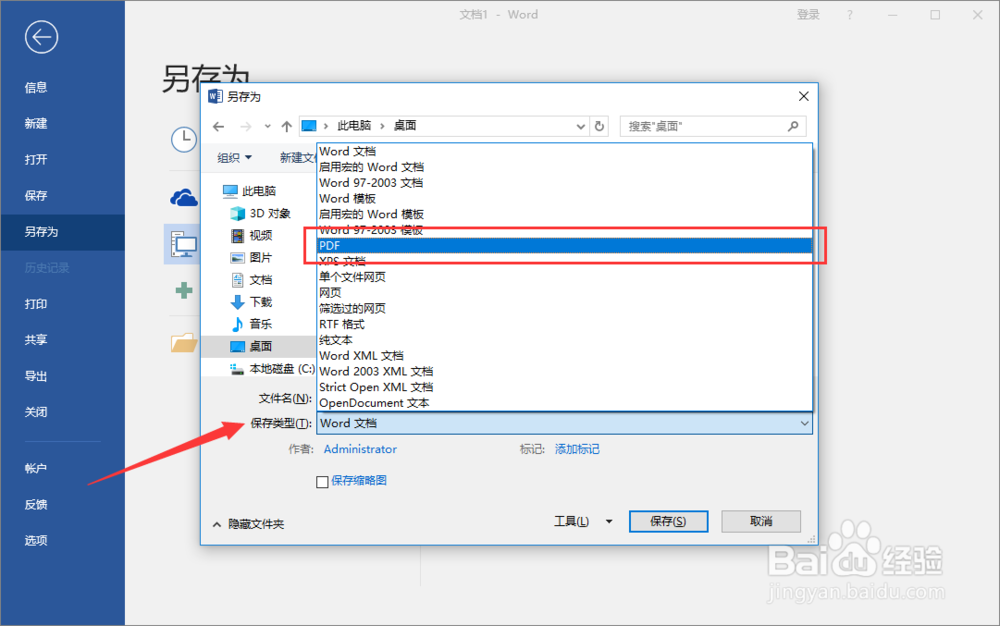
Task: Click the Recent clock icon behind the dialog
Action: click(184, 139)
